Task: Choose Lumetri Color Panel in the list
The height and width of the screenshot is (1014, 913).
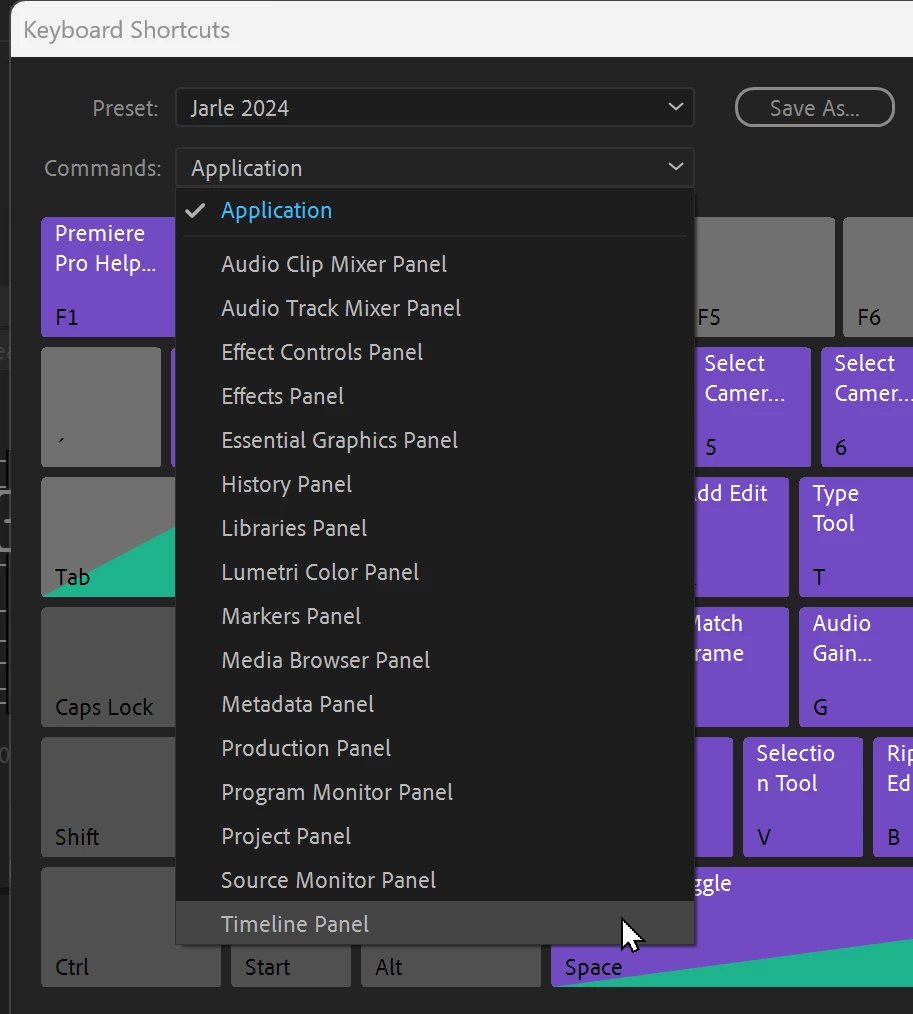Action: click(x=435, y=572)
